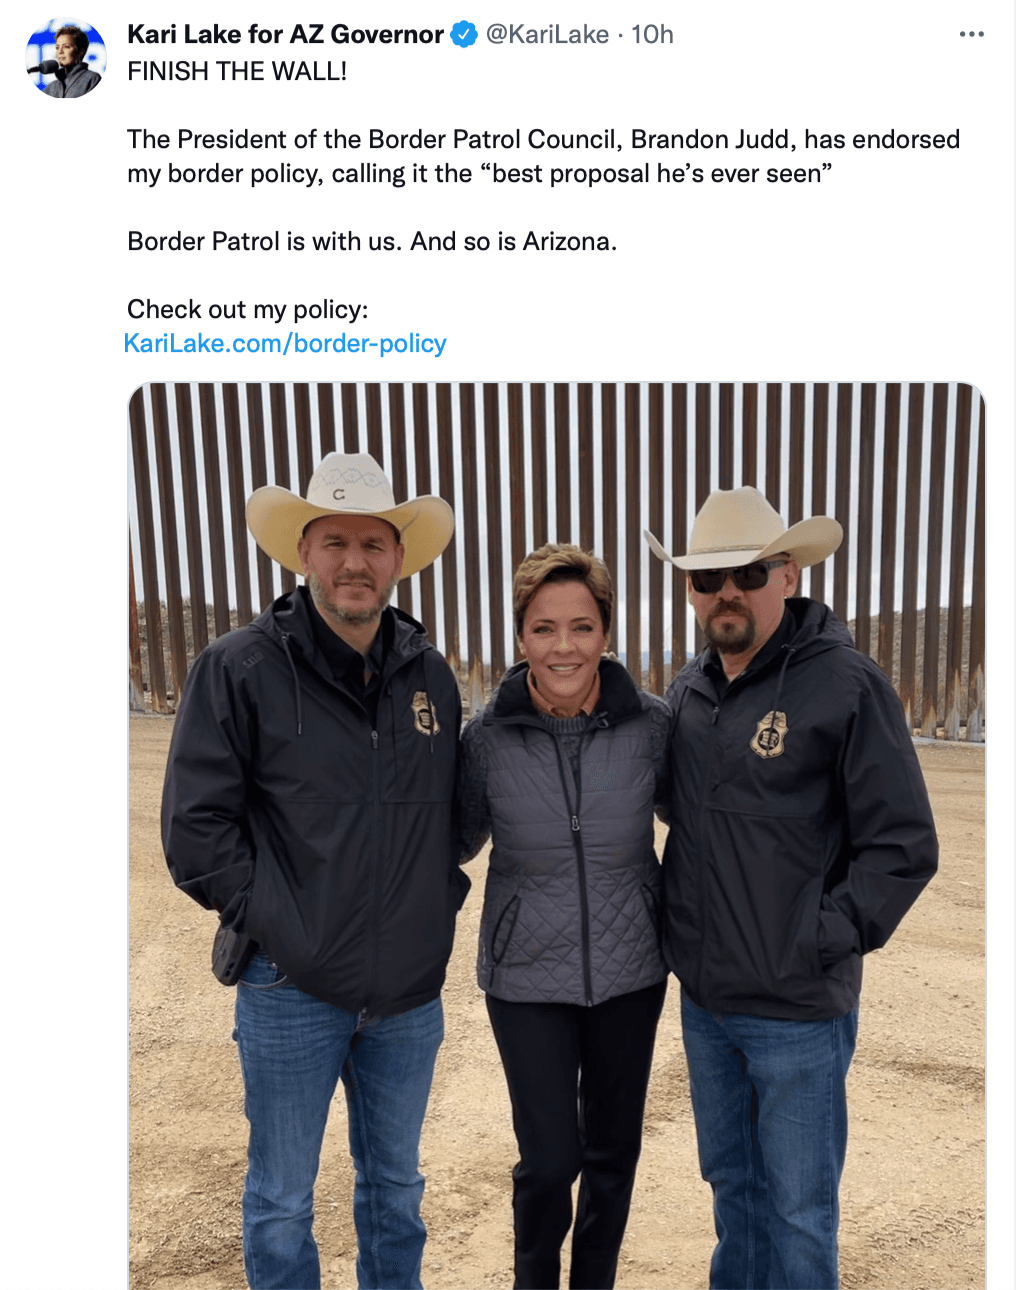Open the three-dot more options menu
Viewport: 1018px width, 1290px height.
pos(971,34)
